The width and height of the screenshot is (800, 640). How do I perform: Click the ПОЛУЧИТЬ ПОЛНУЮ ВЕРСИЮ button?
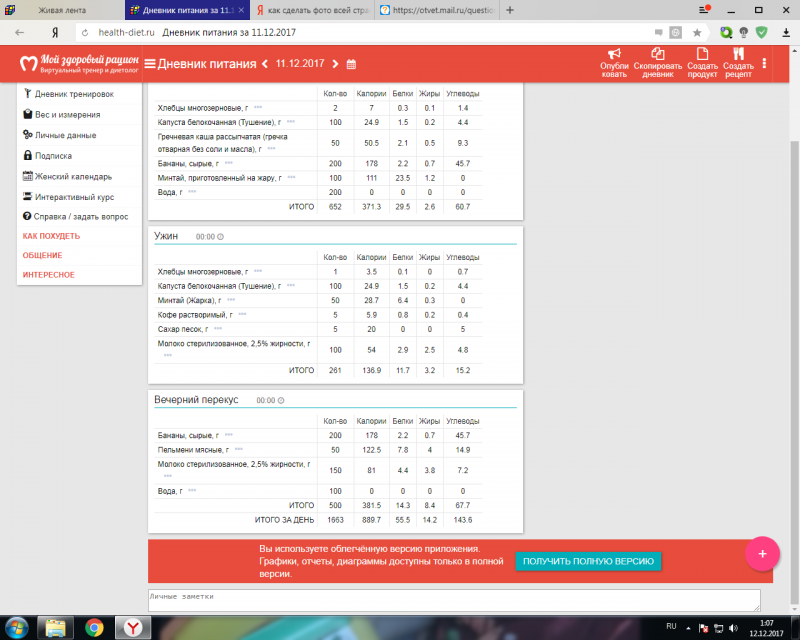[x=588, y=561]
